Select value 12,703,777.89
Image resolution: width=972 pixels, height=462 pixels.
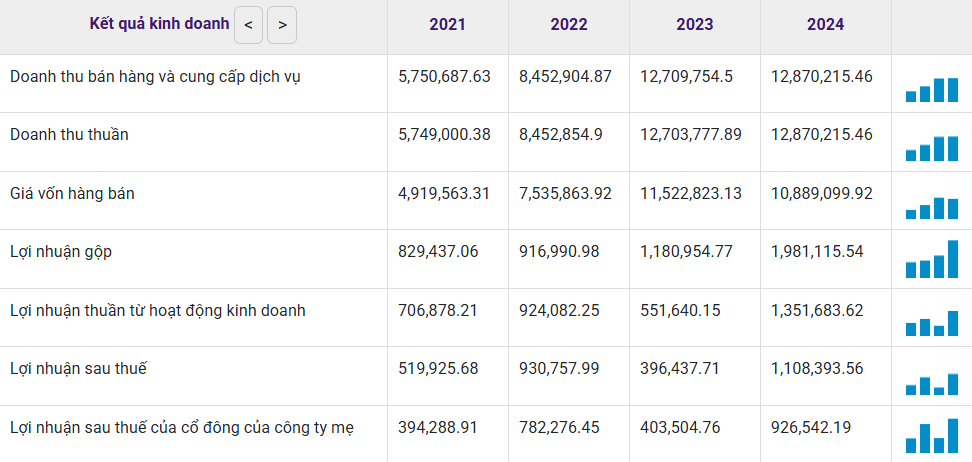click(x=691, y=134)
